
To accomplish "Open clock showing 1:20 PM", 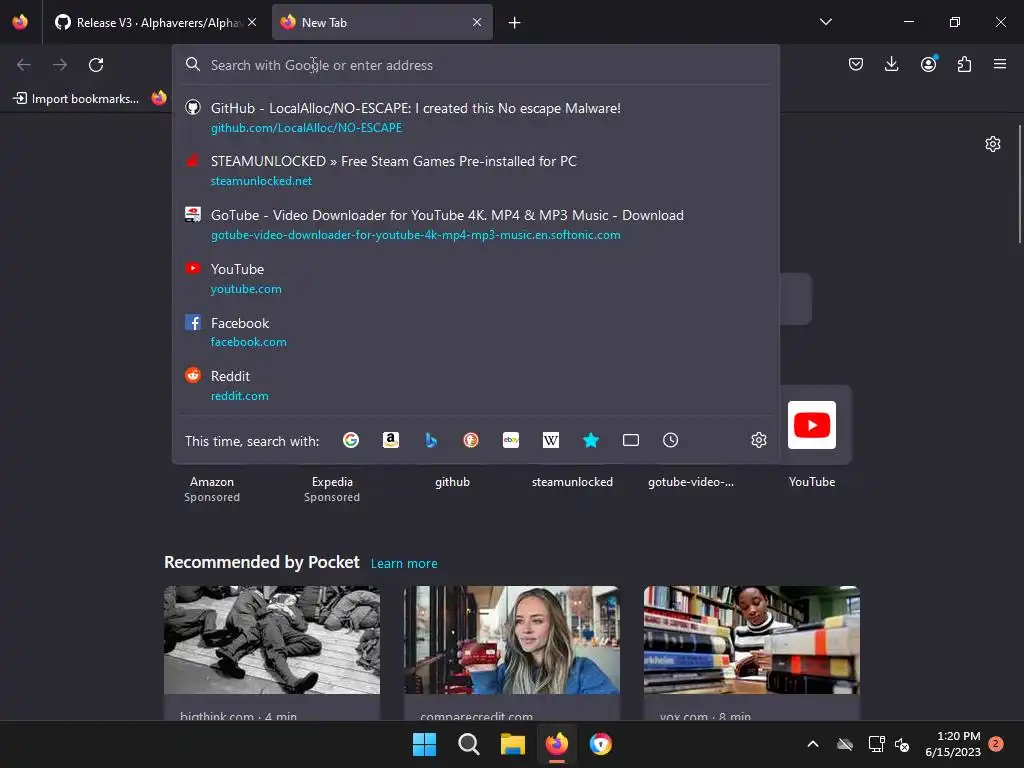I will pos(953,744).
